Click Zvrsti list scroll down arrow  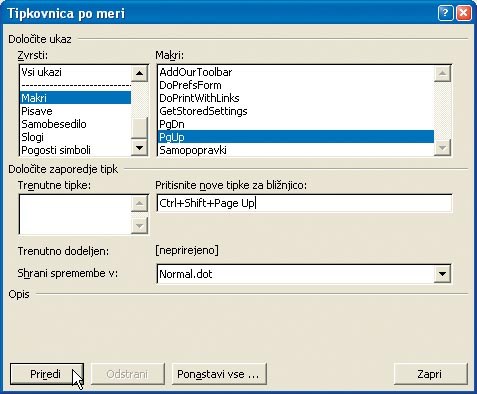139,147
